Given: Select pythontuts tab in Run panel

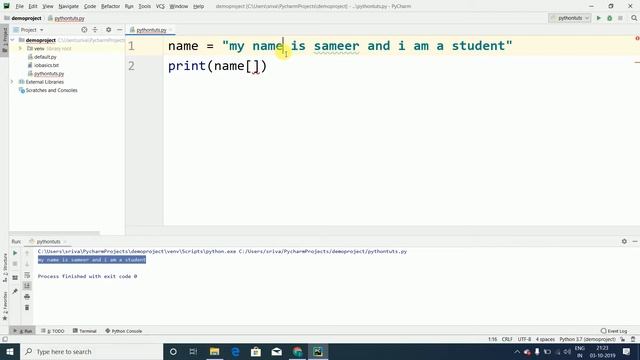Looking at the screenshot, I should click(x=48, y=241).
